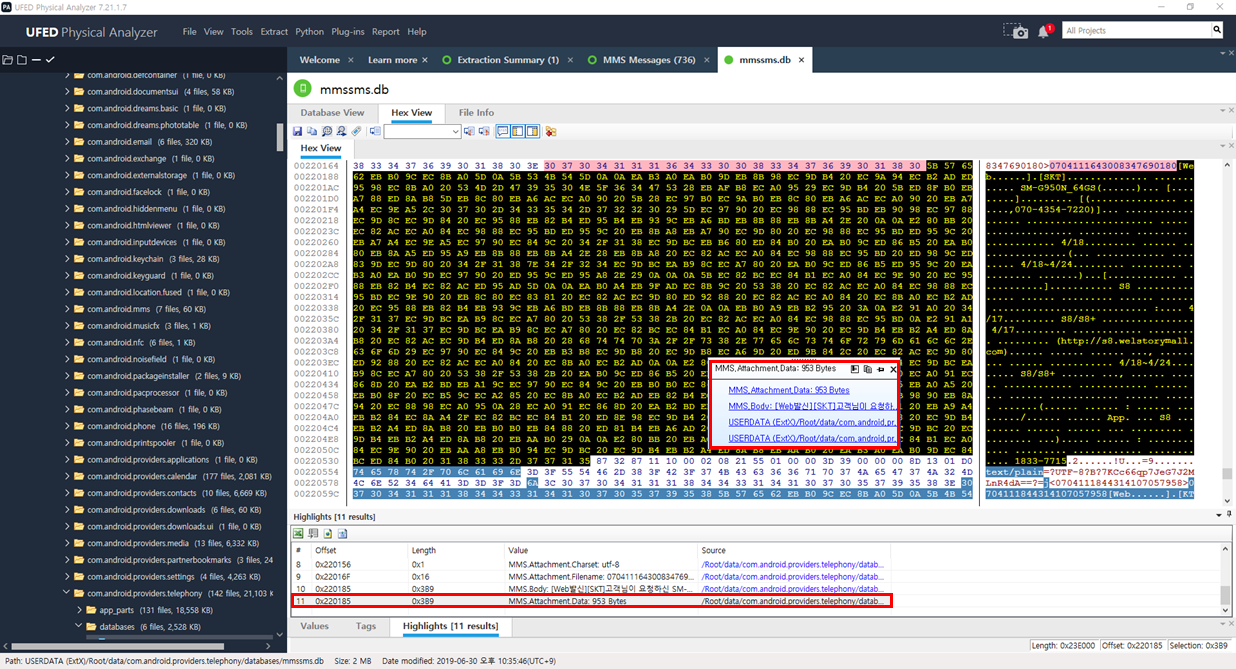
Task: Switch to the File Info tab
Action: pyautogui.click(x=476, y=113)
